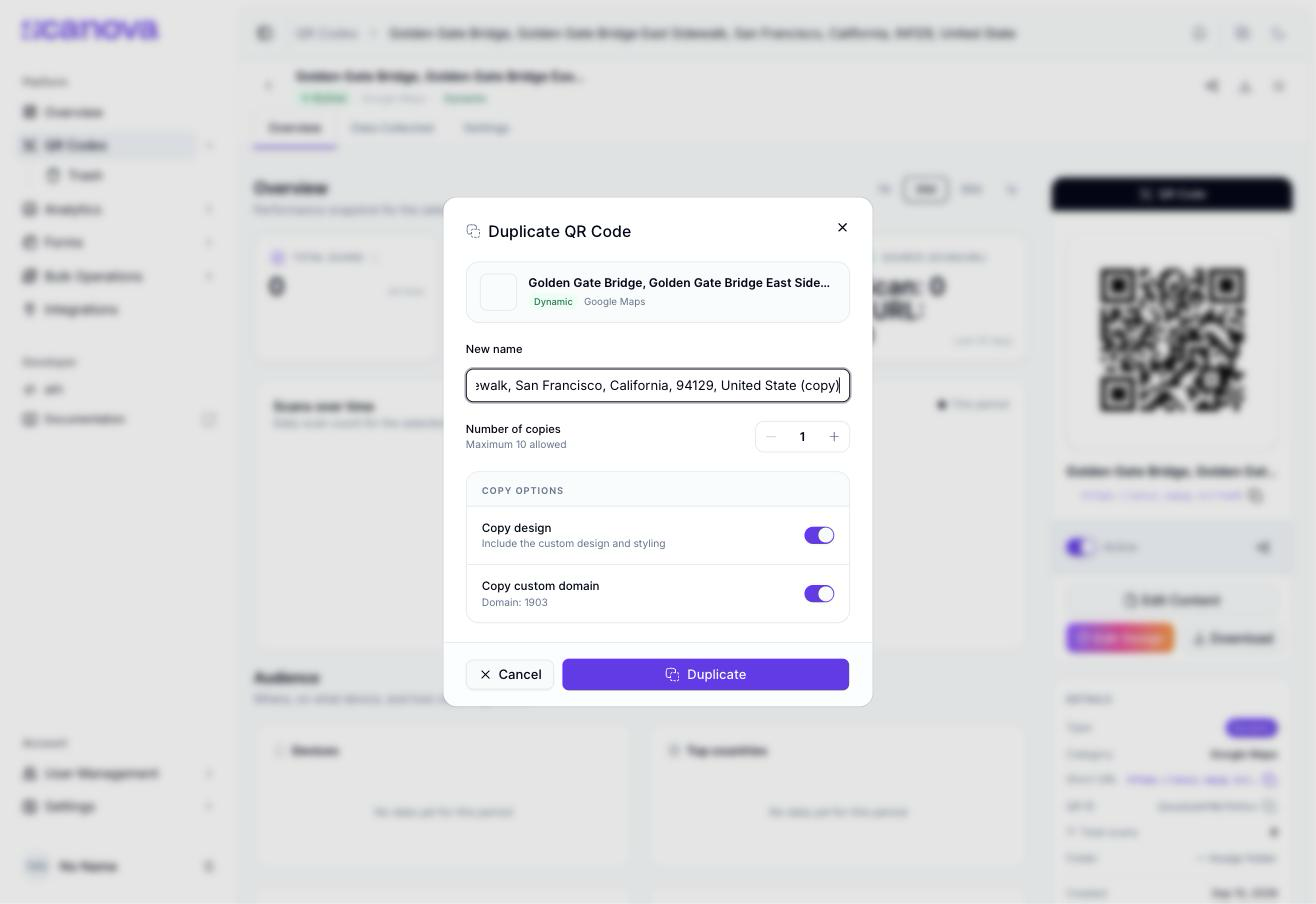The height and width of the screenshot is (904, 1316).
Task: Expand Bulk Operations in the sidebar
Action: pos(209,277)
